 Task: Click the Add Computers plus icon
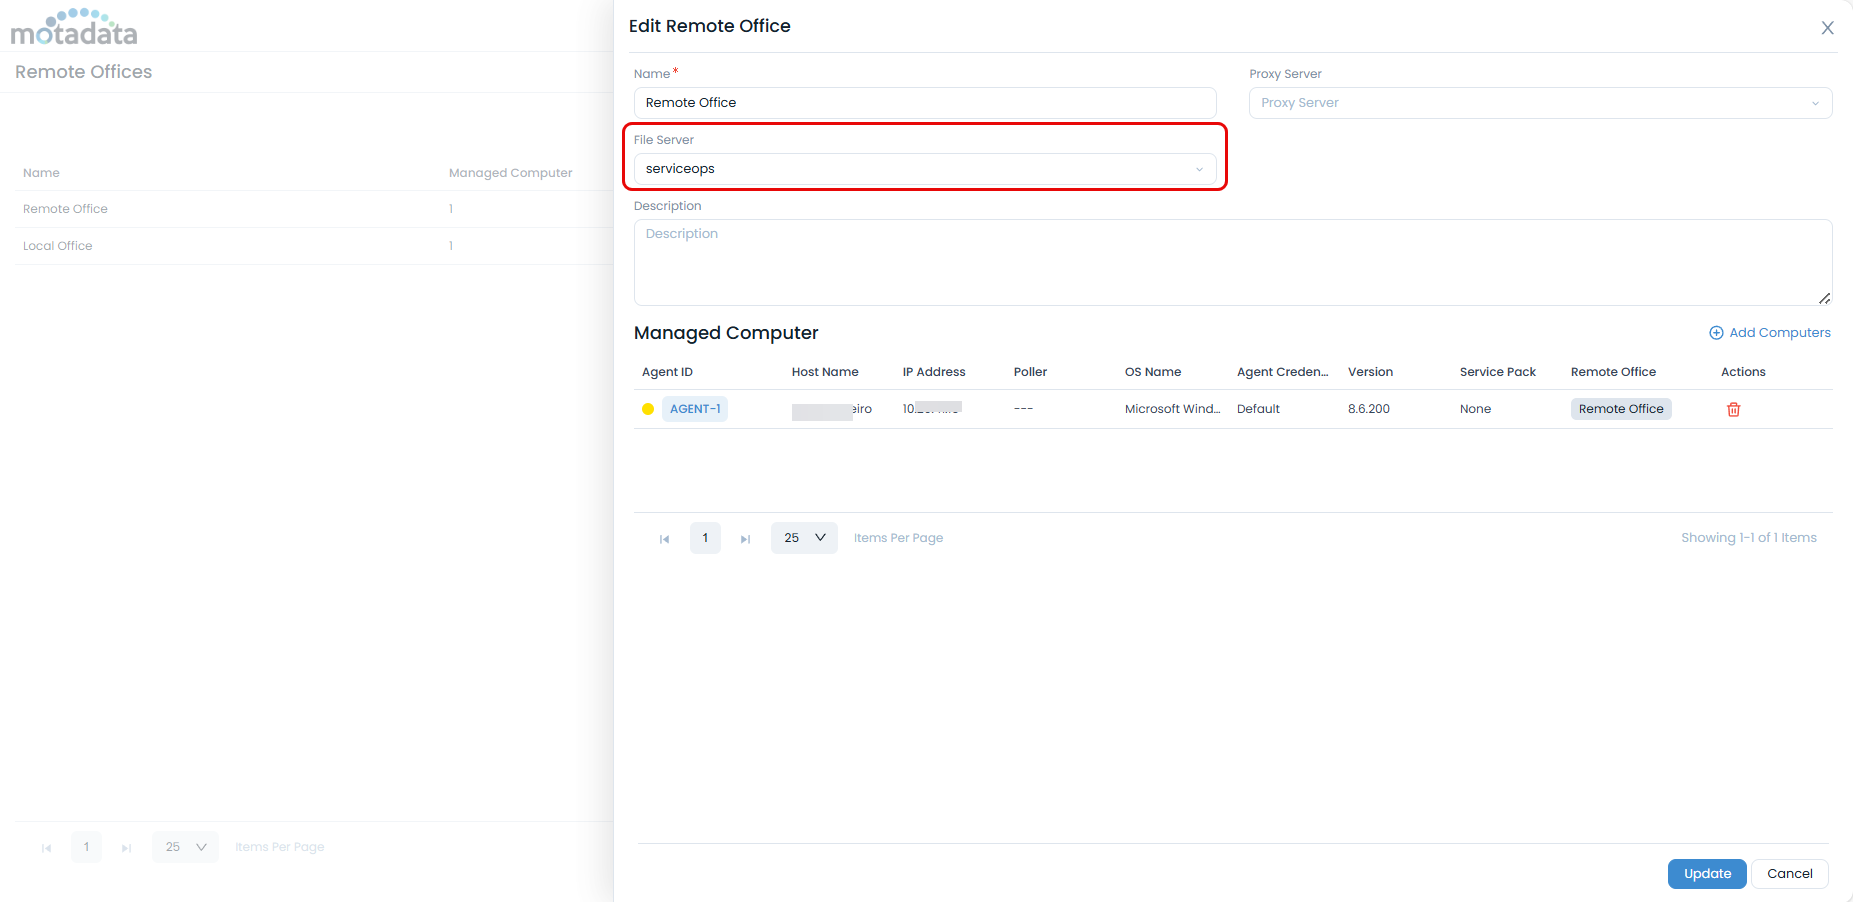point(1716,333)
